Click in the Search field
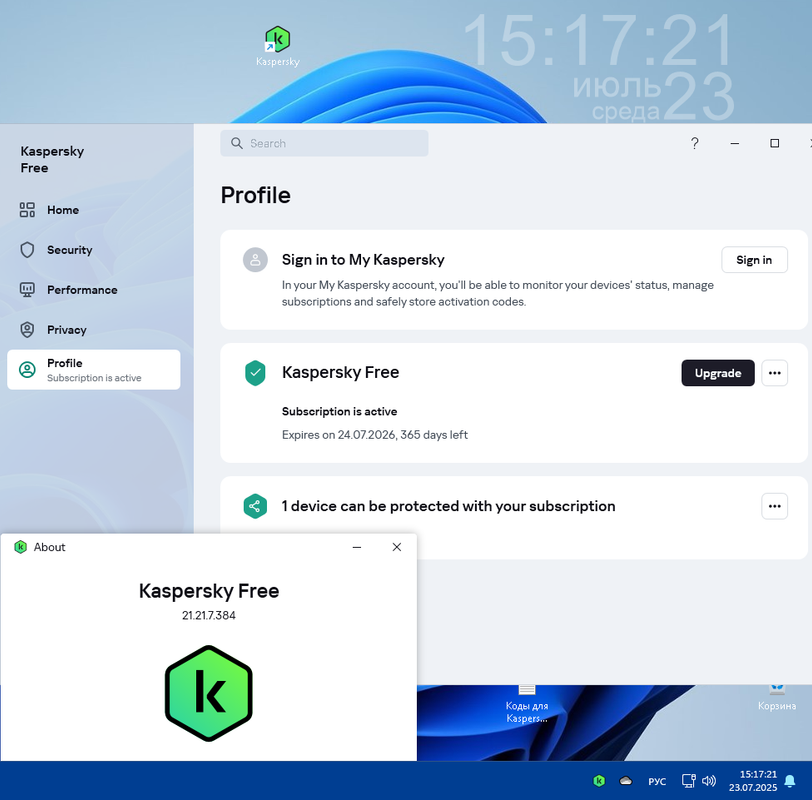Screen dimensions: 812x800 pos(324,143)
